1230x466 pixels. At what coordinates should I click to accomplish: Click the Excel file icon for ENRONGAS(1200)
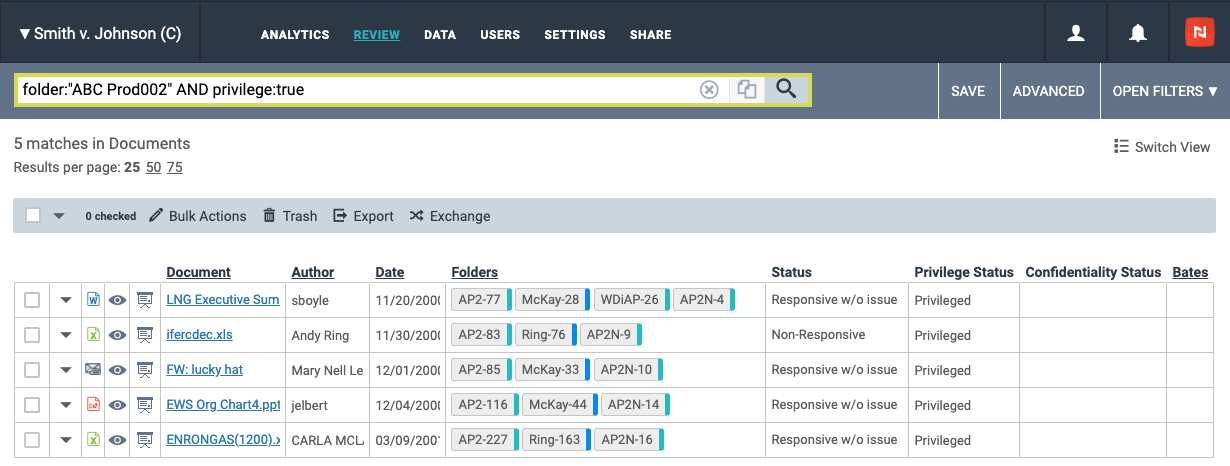[x=93, y=439]
